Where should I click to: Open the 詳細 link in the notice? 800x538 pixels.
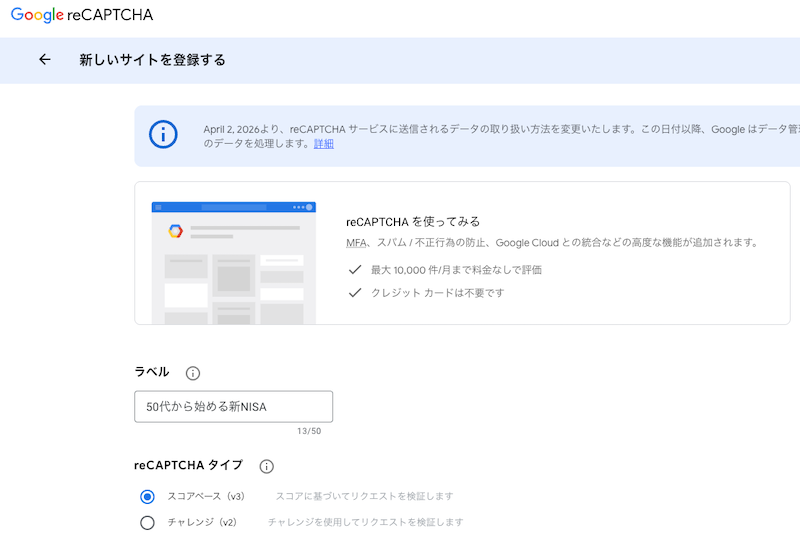coord(324,144)
